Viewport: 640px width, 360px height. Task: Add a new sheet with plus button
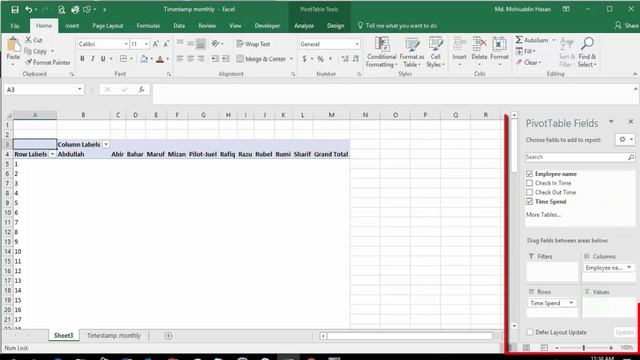168,336
